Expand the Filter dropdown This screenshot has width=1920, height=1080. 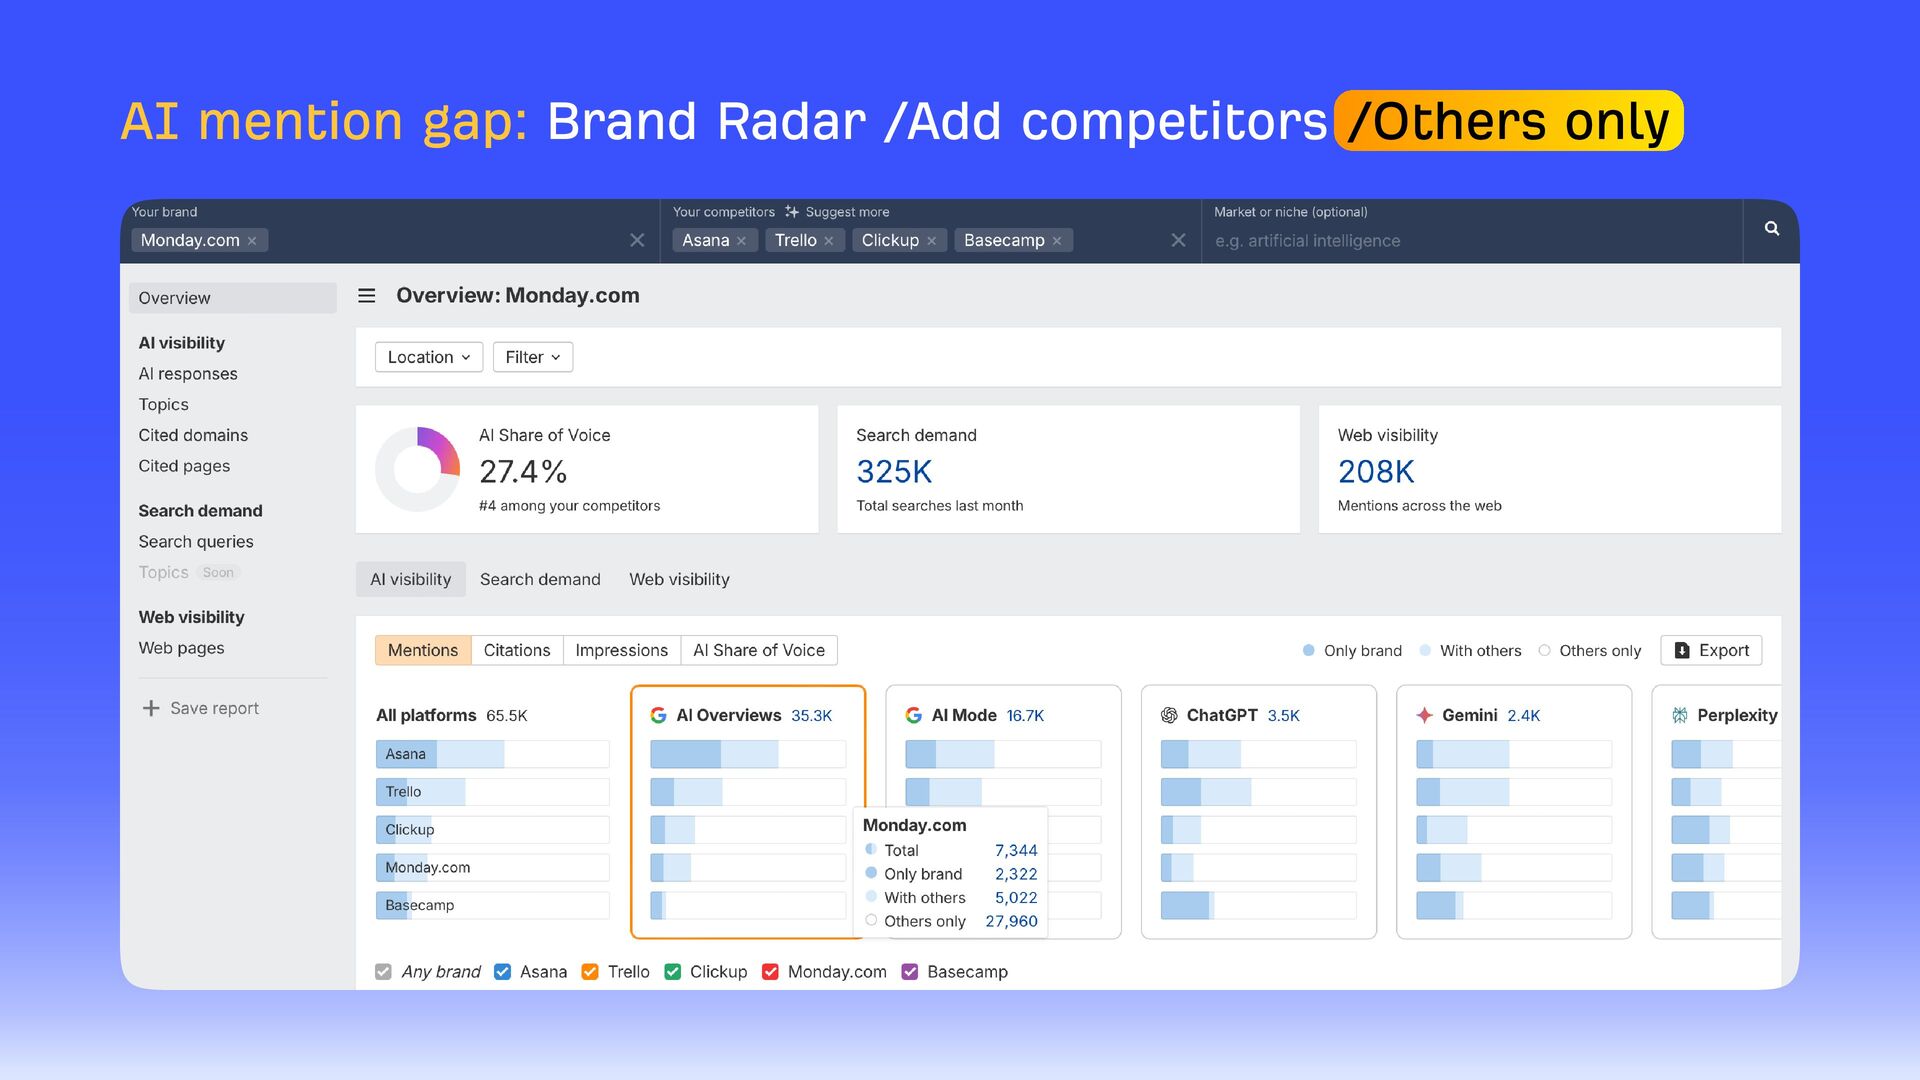[532, 357]
